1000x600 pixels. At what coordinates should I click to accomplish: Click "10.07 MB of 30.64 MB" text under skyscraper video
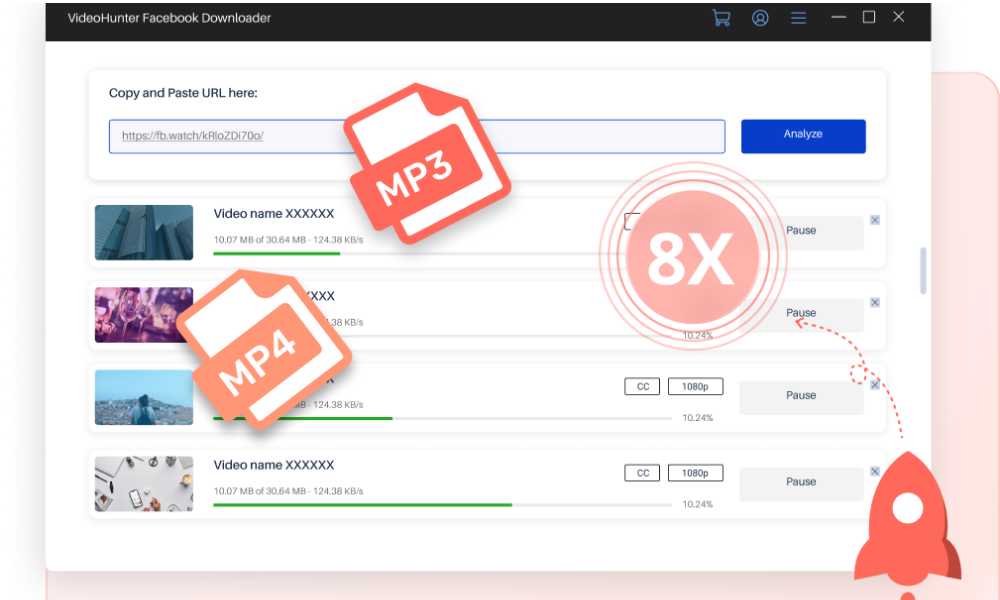(x=260, y=240)
